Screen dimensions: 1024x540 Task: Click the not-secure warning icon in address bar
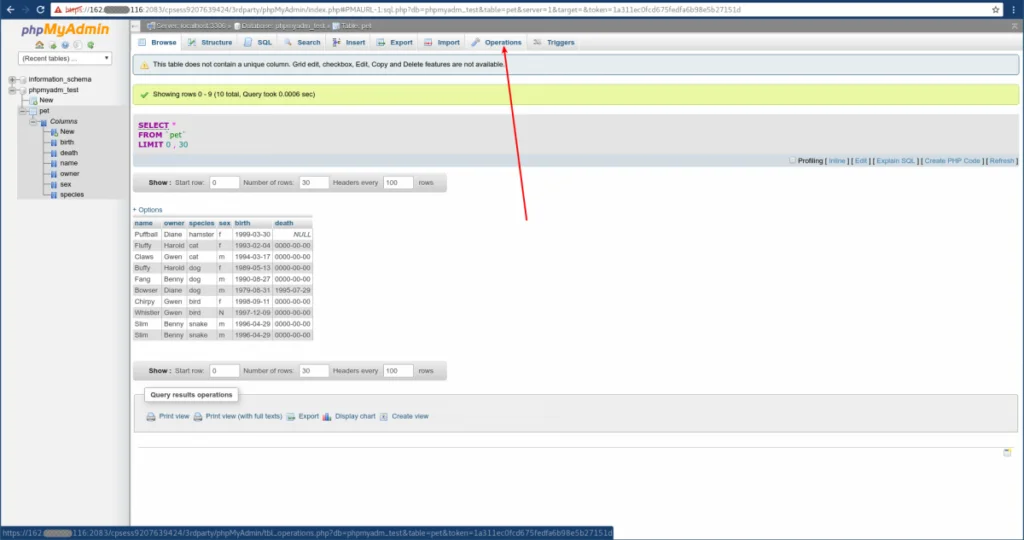click(58, 10)
